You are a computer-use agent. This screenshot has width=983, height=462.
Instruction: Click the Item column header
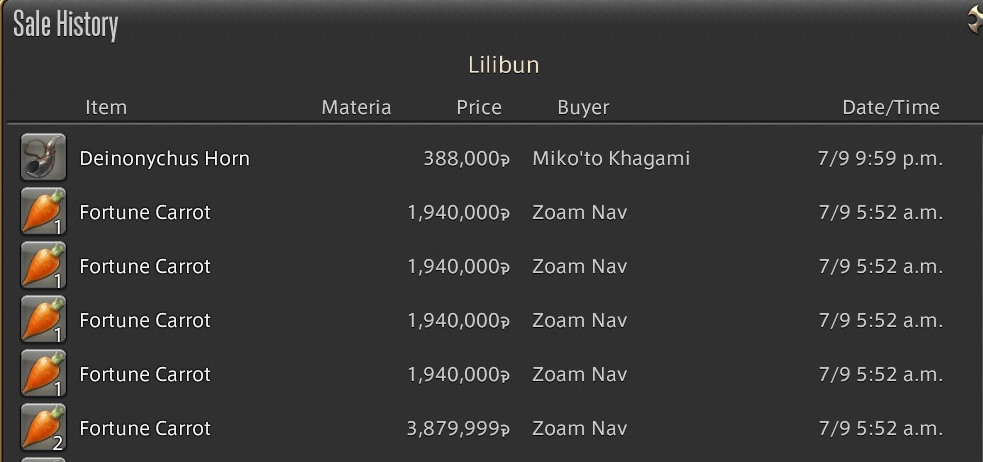(x=106, y=107)
